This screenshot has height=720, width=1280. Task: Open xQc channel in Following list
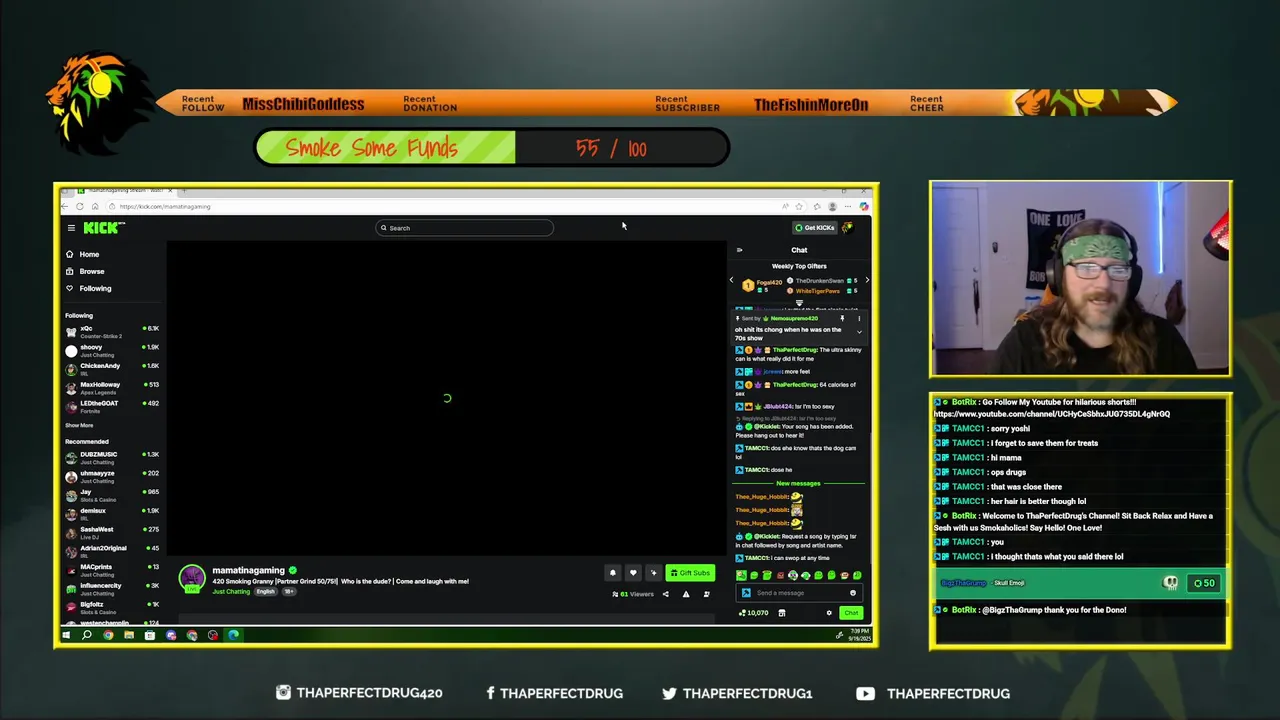pyautogui.click(x=112, y=331)
